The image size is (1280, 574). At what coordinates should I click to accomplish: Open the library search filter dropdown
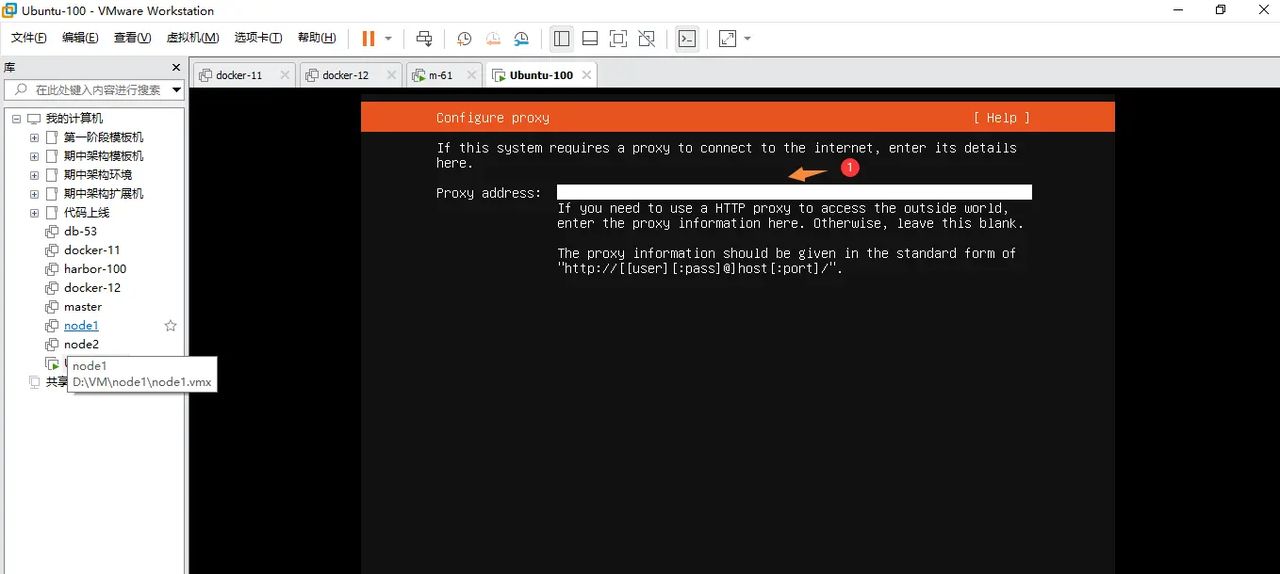click(177, 89)
